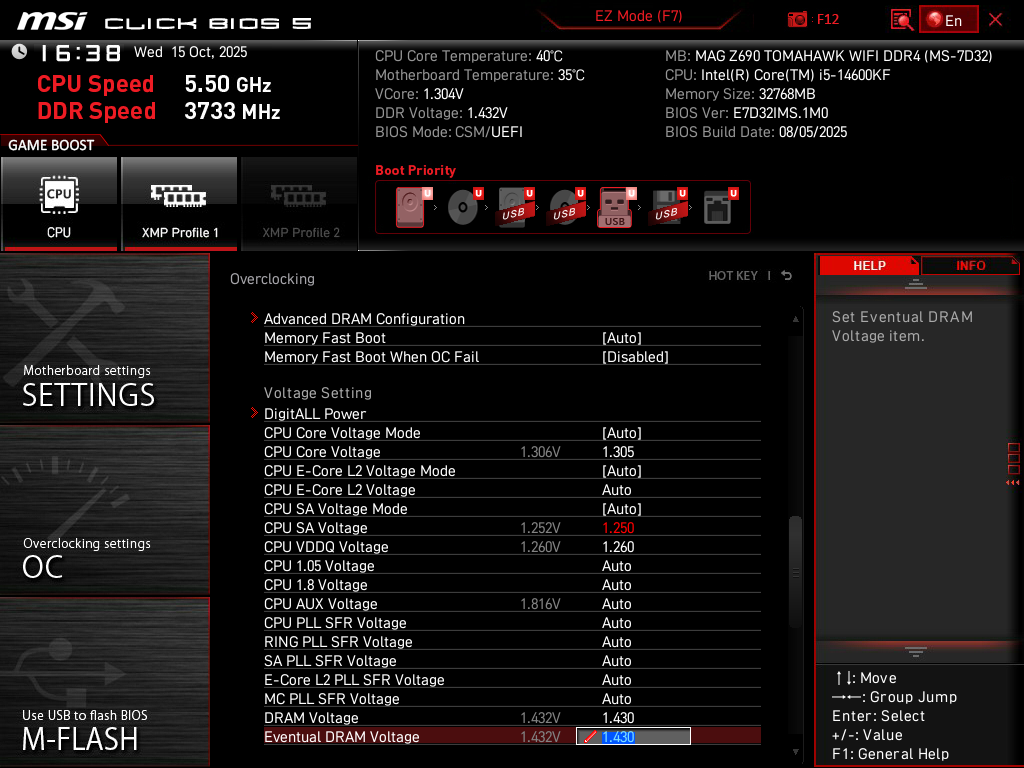Select the RING PLL SFR Voltage row
The width and height of the screenshot is (1024, 768).
512,641
